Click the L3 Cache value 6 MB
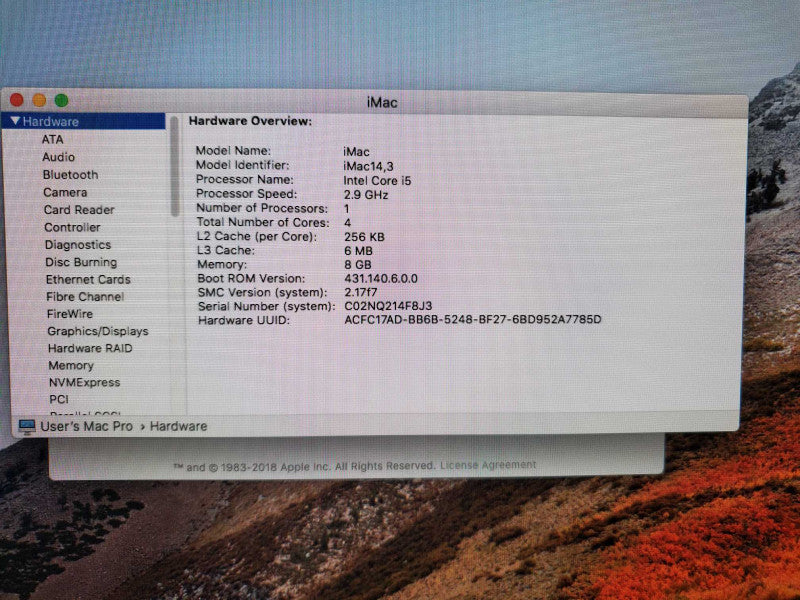The image size is (800, 600). point(358,251)
